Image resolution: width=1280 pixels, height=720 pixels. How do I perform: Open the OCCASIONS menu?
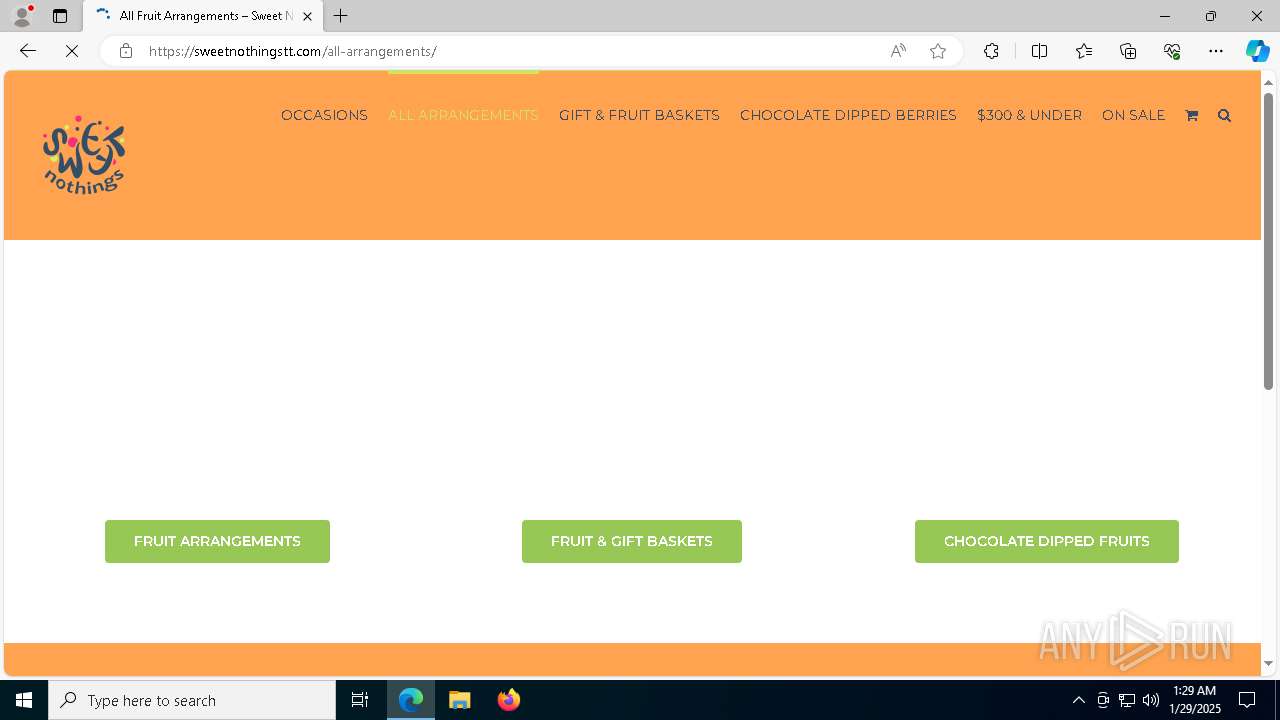click(324, 115)
